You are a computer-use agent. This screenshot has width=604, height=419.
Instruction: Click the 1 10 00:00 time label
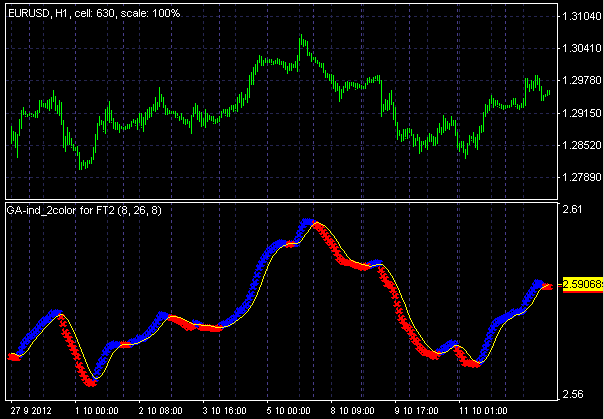click(x=97, y=411)
